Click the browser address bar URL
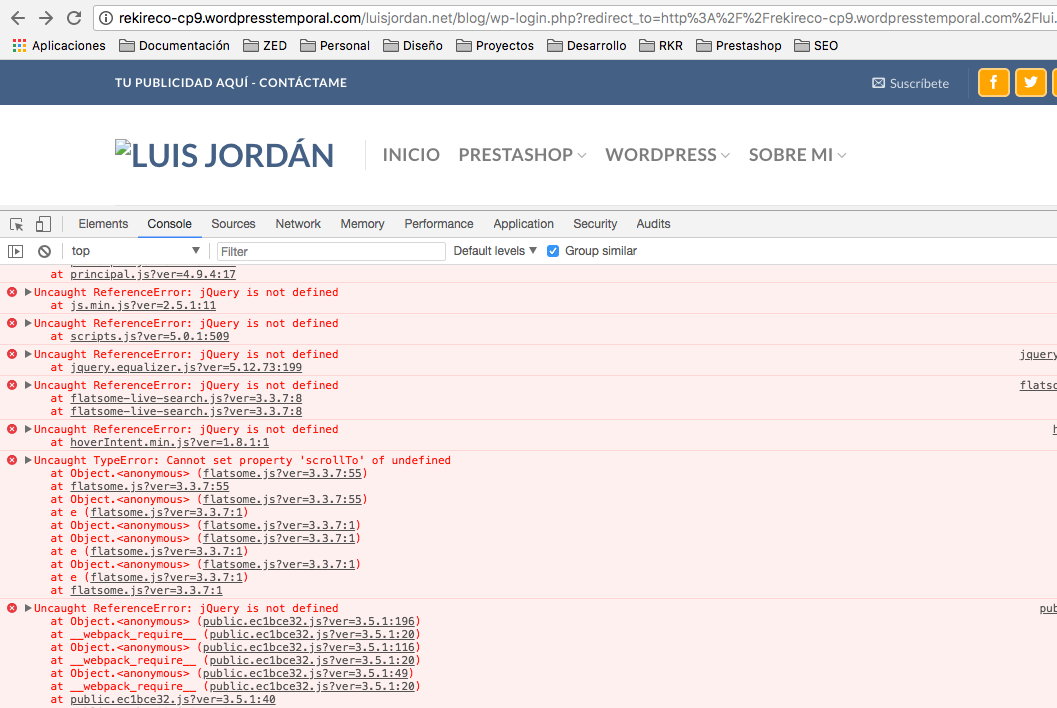The height and width of the screenshot is (708, 1057). pyautogui.click(x=586, y=18)
